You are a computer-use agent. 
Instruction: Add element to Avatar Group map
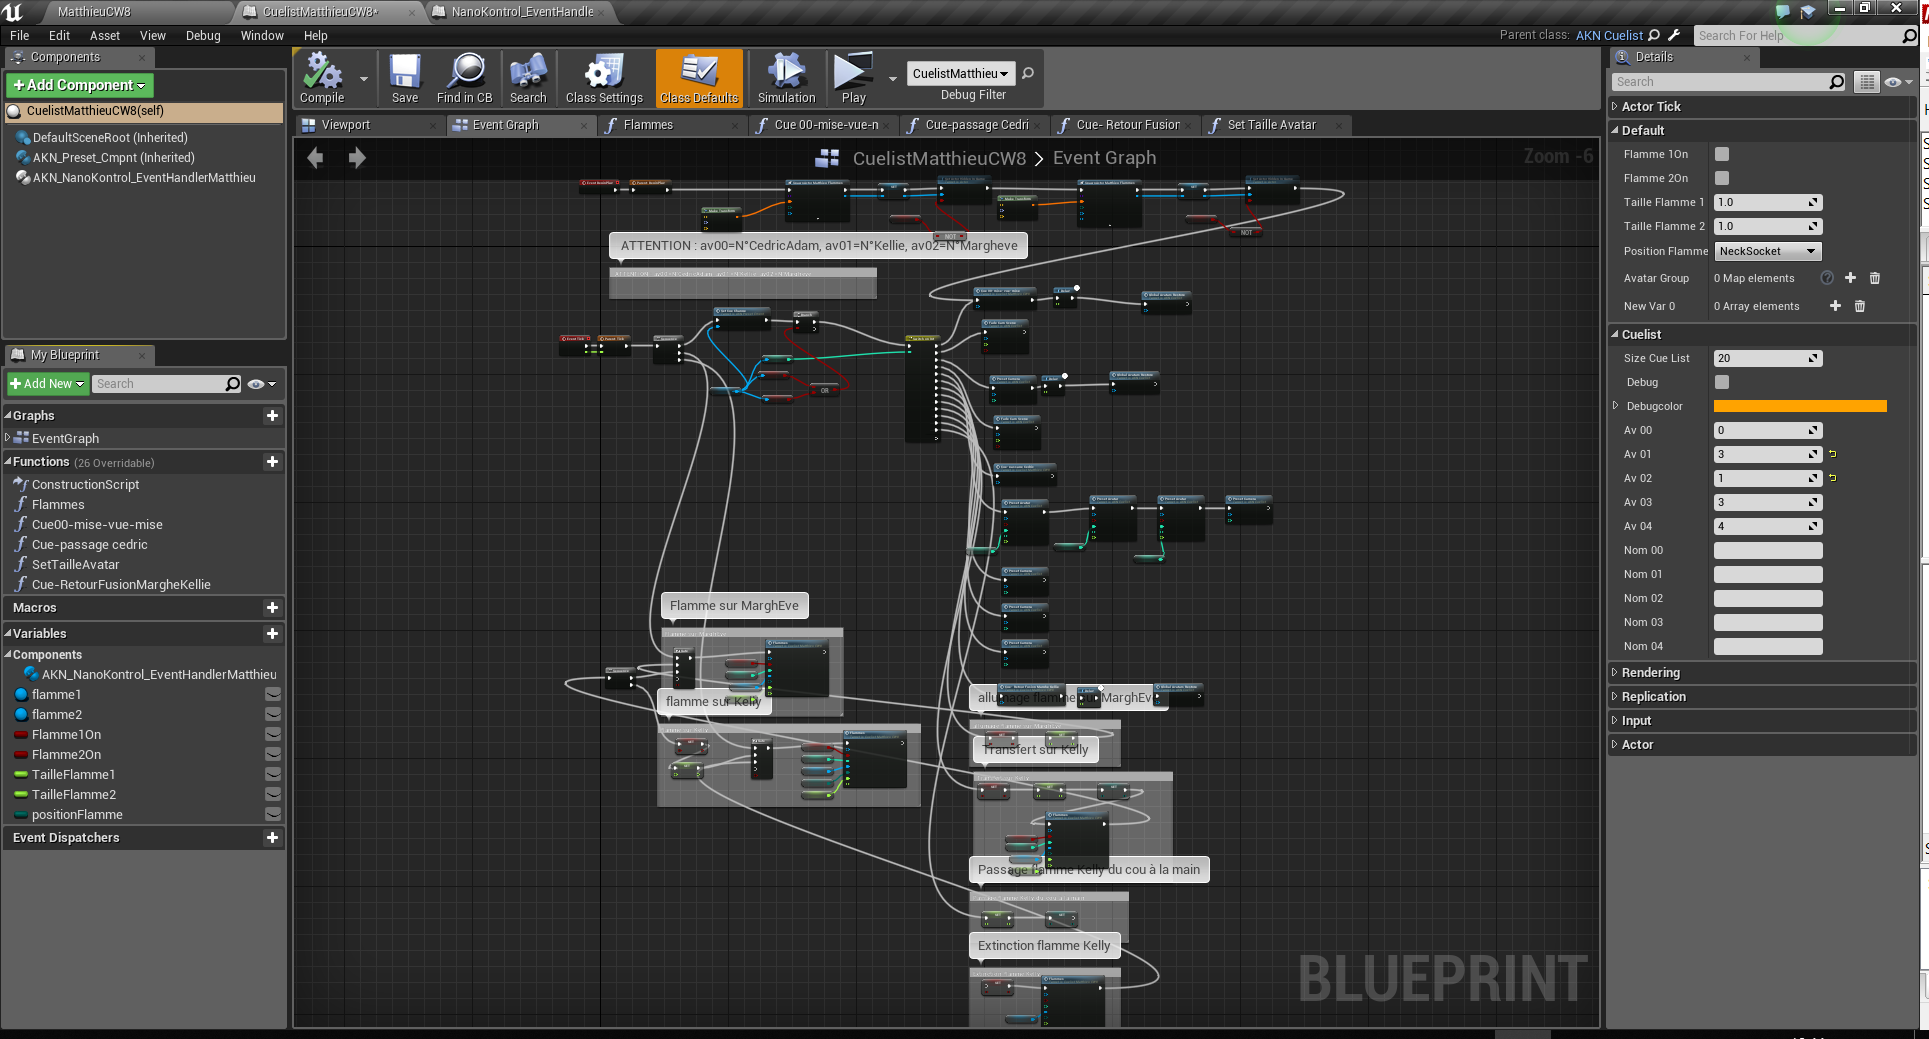(1850, 278)
